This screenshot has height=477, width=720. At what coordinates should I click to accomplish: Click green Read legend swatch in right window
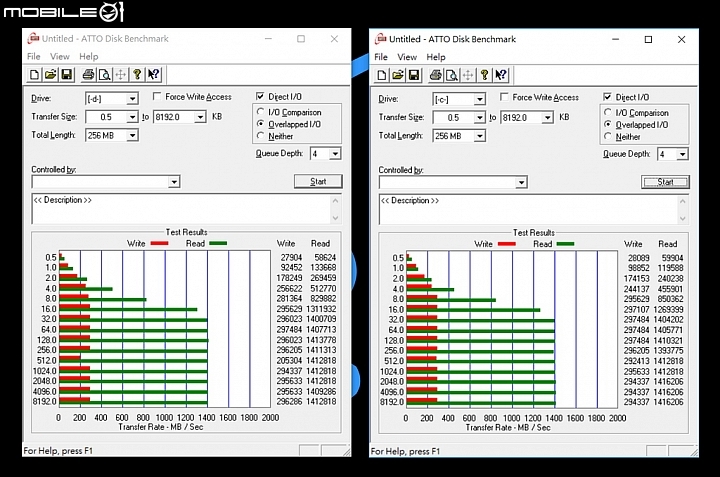[x=565, y=244]
